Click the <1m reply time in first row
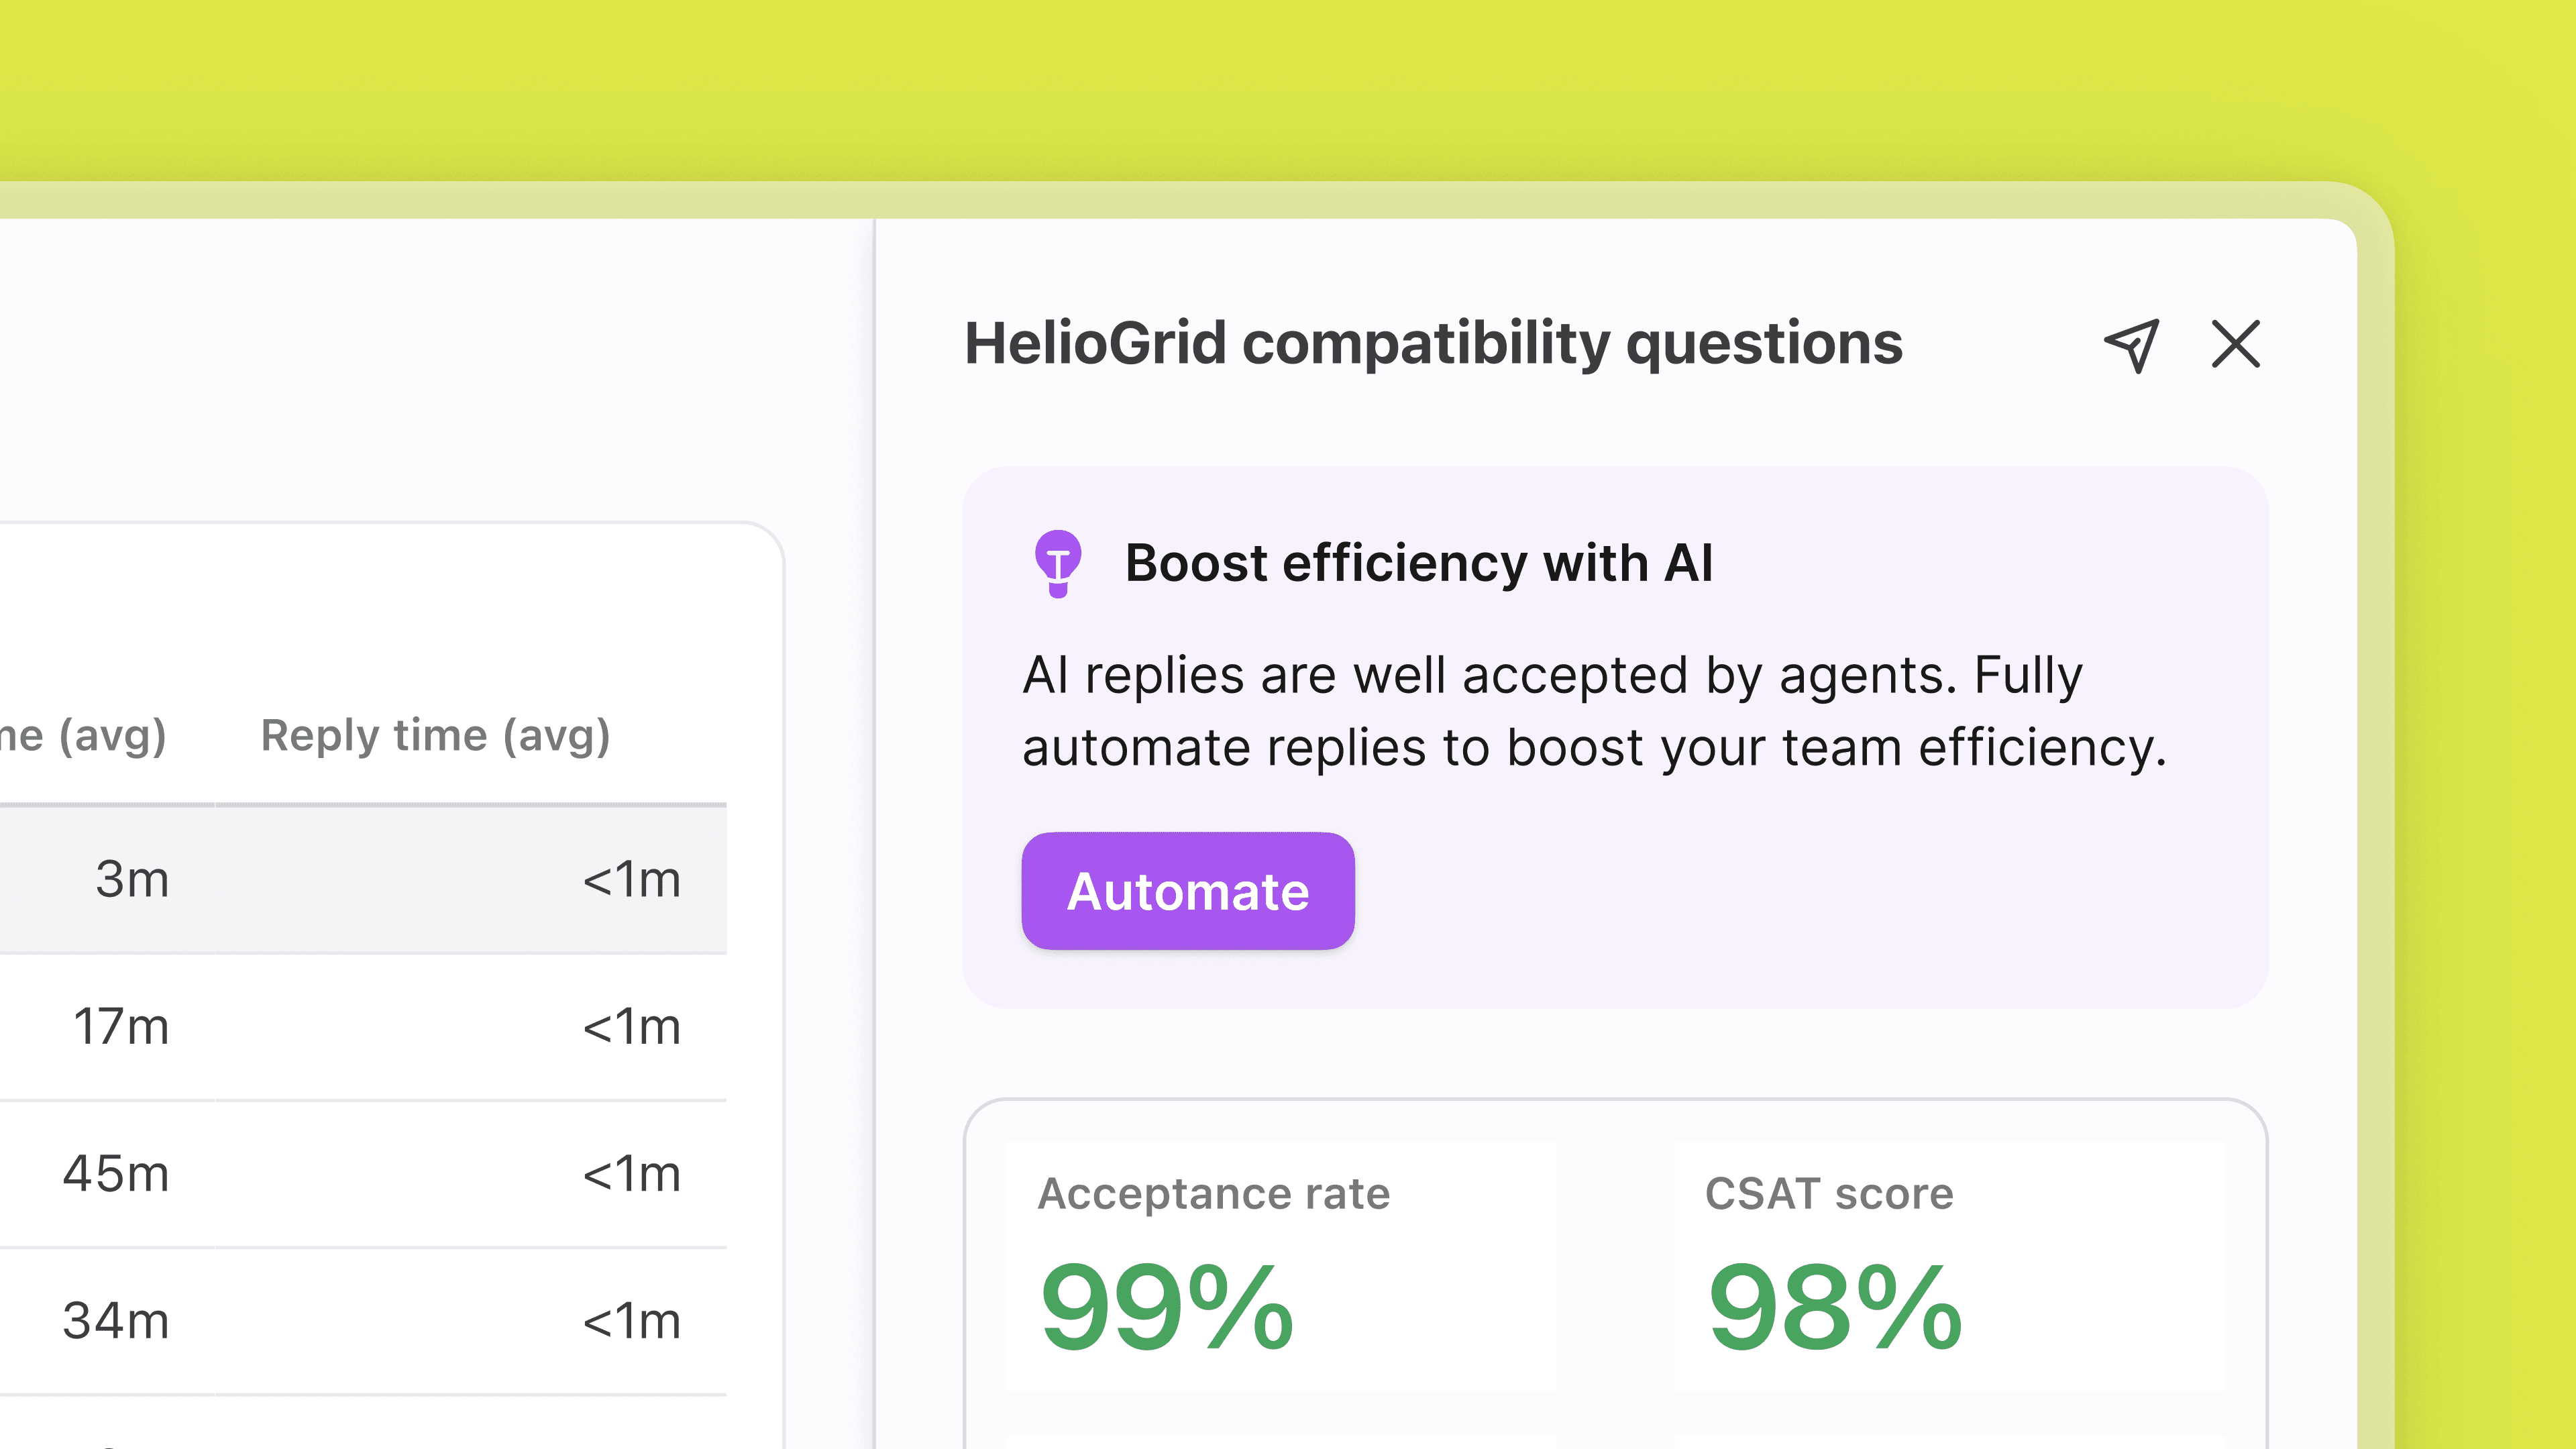2576x1449 pixels. click(632, 880)
